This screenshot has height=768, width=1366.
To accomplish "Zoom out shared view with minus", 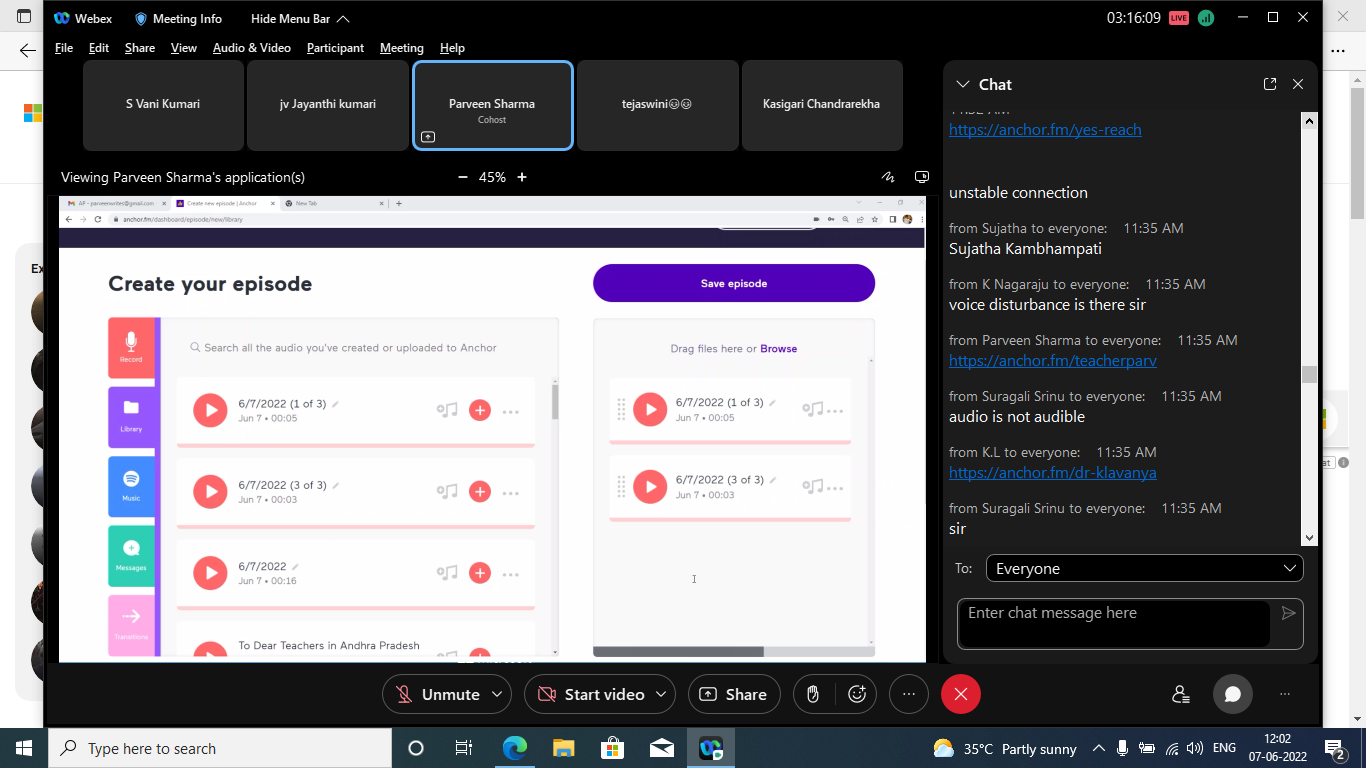I will (x=462, y=177).
